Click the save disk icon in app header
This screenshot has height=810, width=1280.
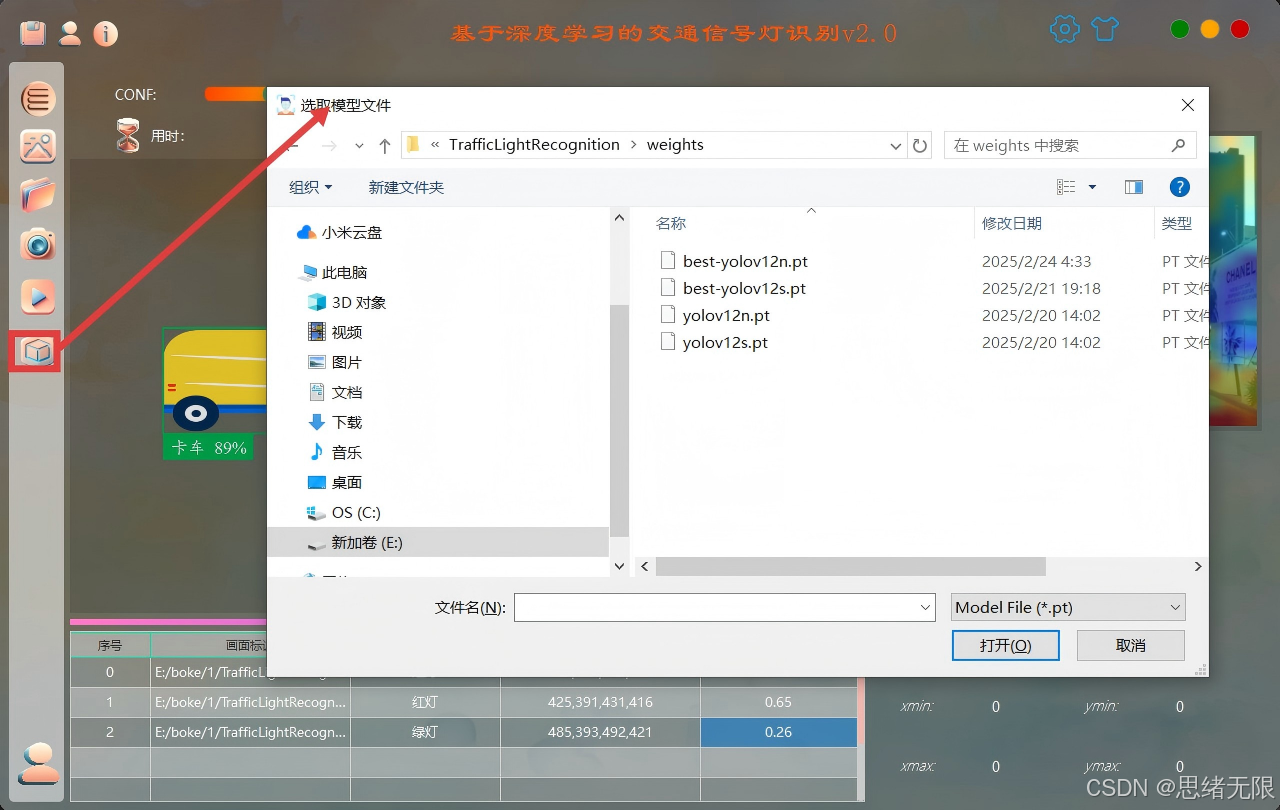tap(33, 33)
